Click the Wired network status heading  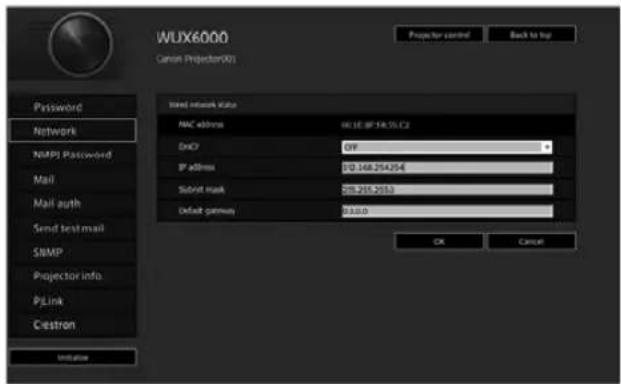[202, 105]
